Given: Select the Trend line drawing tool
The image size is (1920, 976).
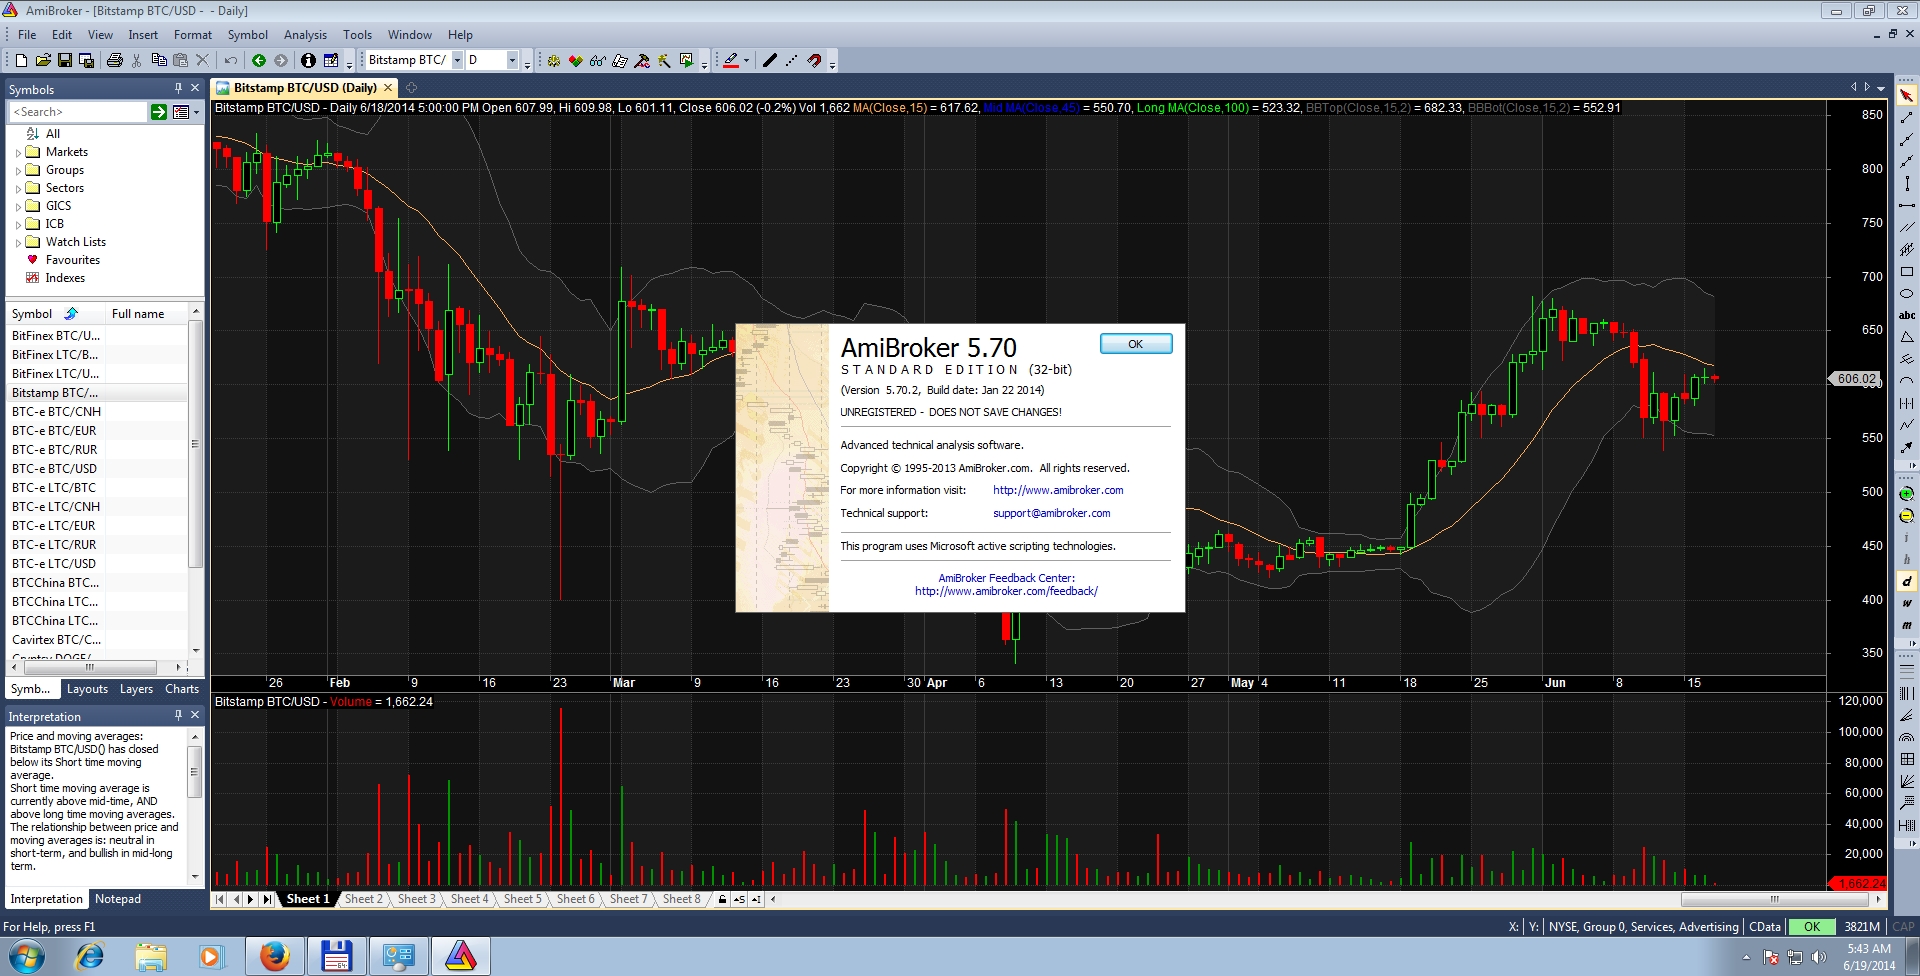Looking at the screenshot, I should pyautogui.click(x=1907, y=117).
